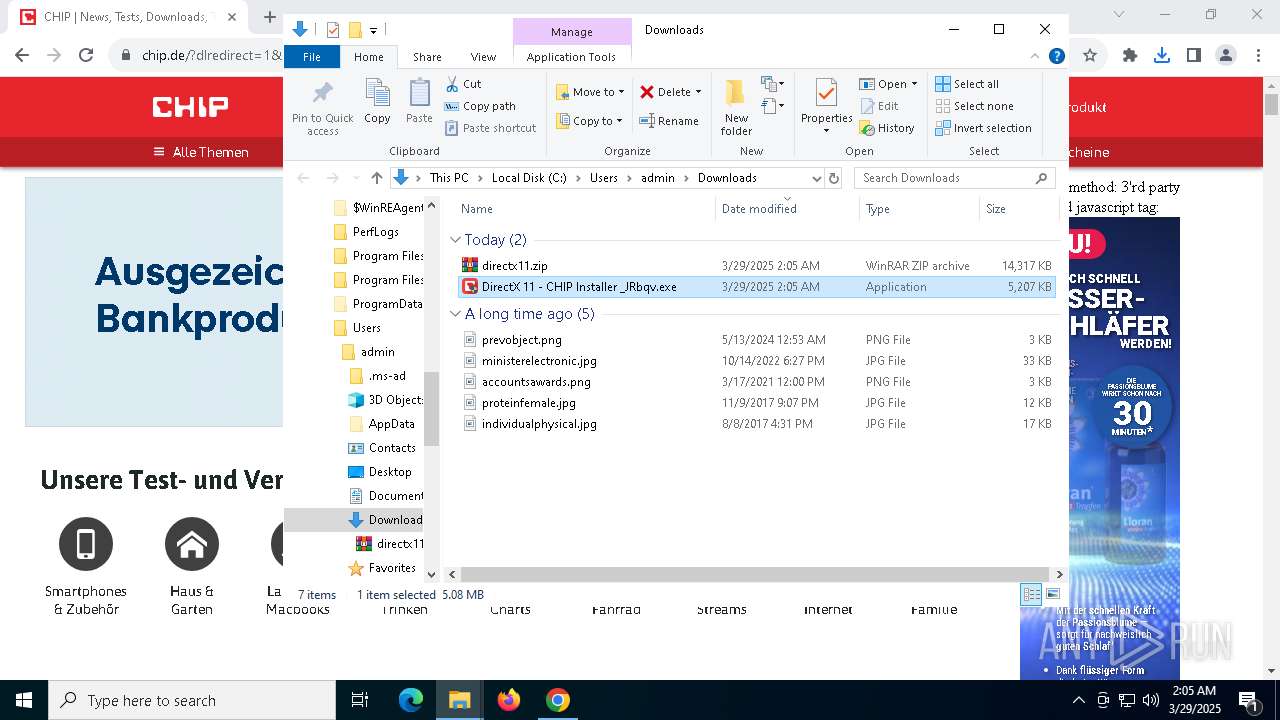
Task: Click Chrome downloads icon in toolbar
Action: 1162,55
